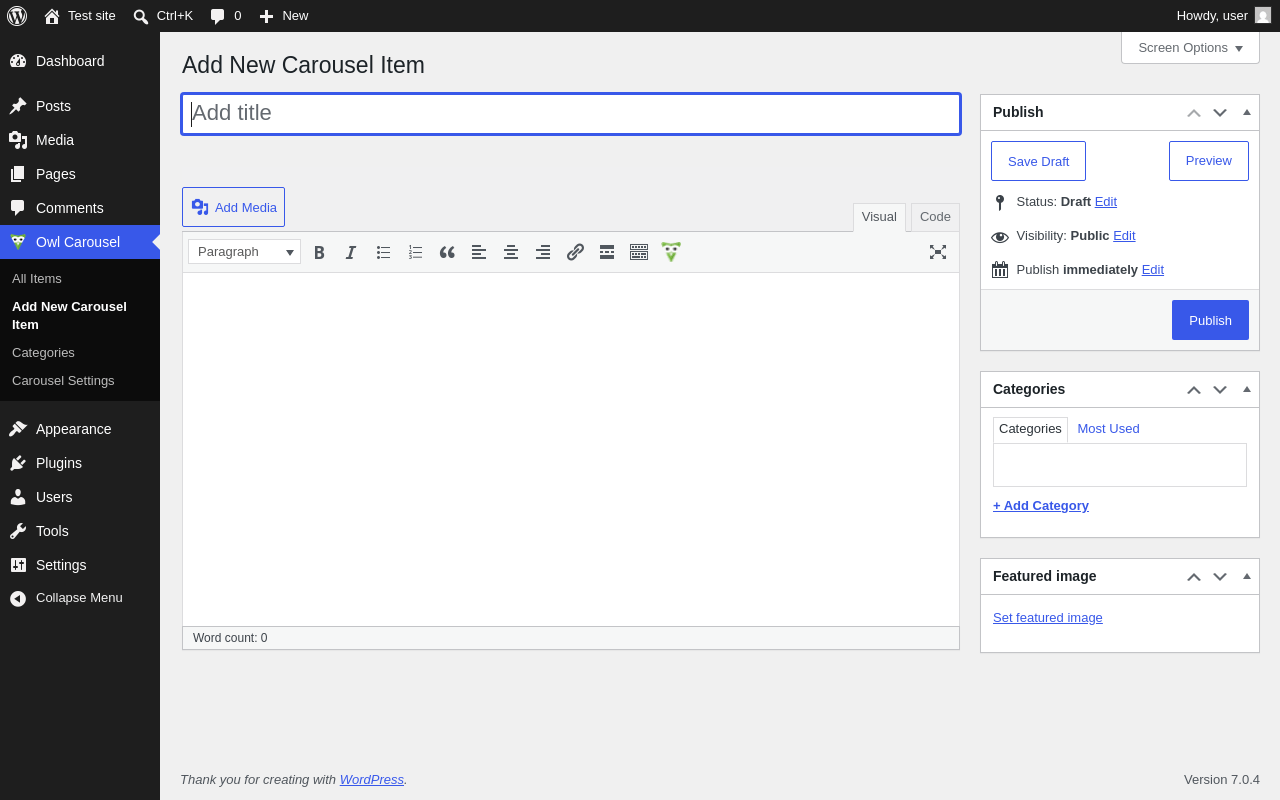Edit the Visibility setting

1124,236
